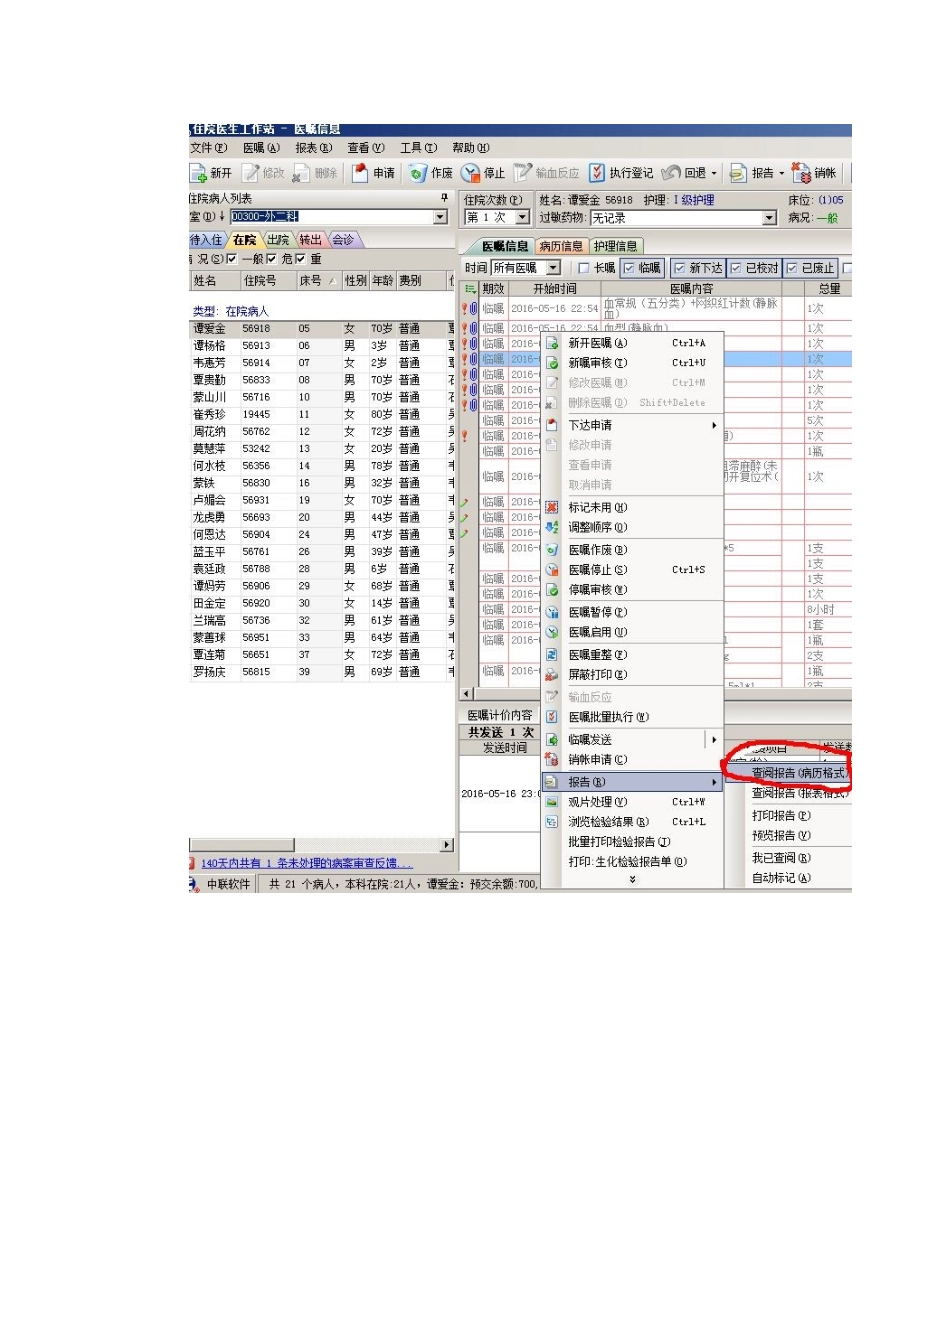
Task: Pin the 住院病人列表 panel
Action: pyautogui.click(x=445, y=198)
